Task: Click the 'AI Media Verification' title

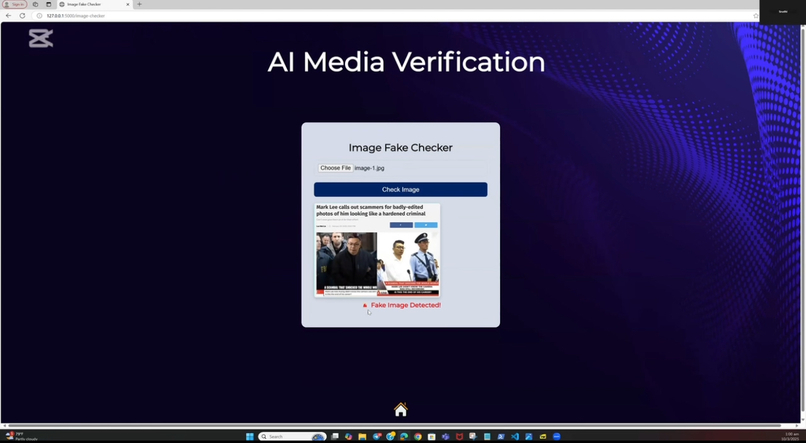Action: pos(406,62)
